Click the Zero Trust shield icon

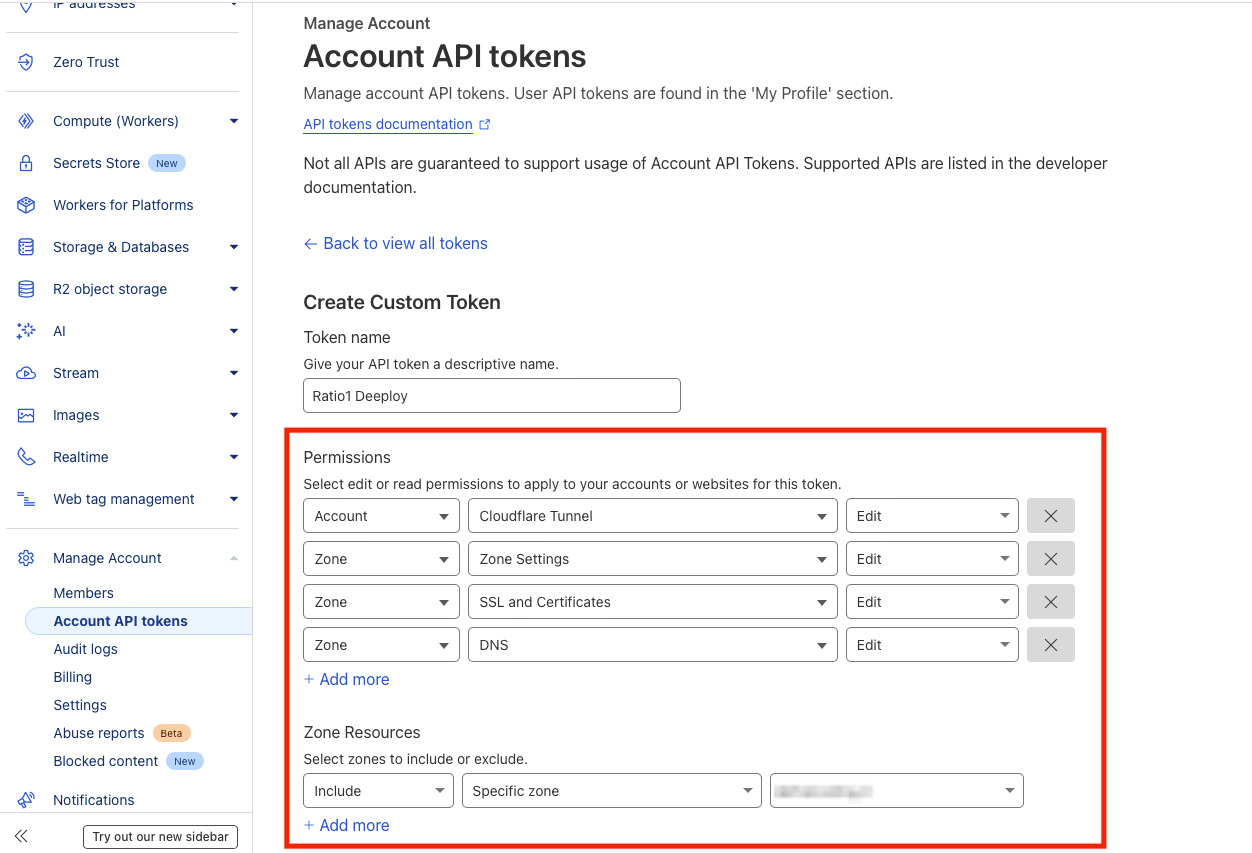[x=27, y=62]
